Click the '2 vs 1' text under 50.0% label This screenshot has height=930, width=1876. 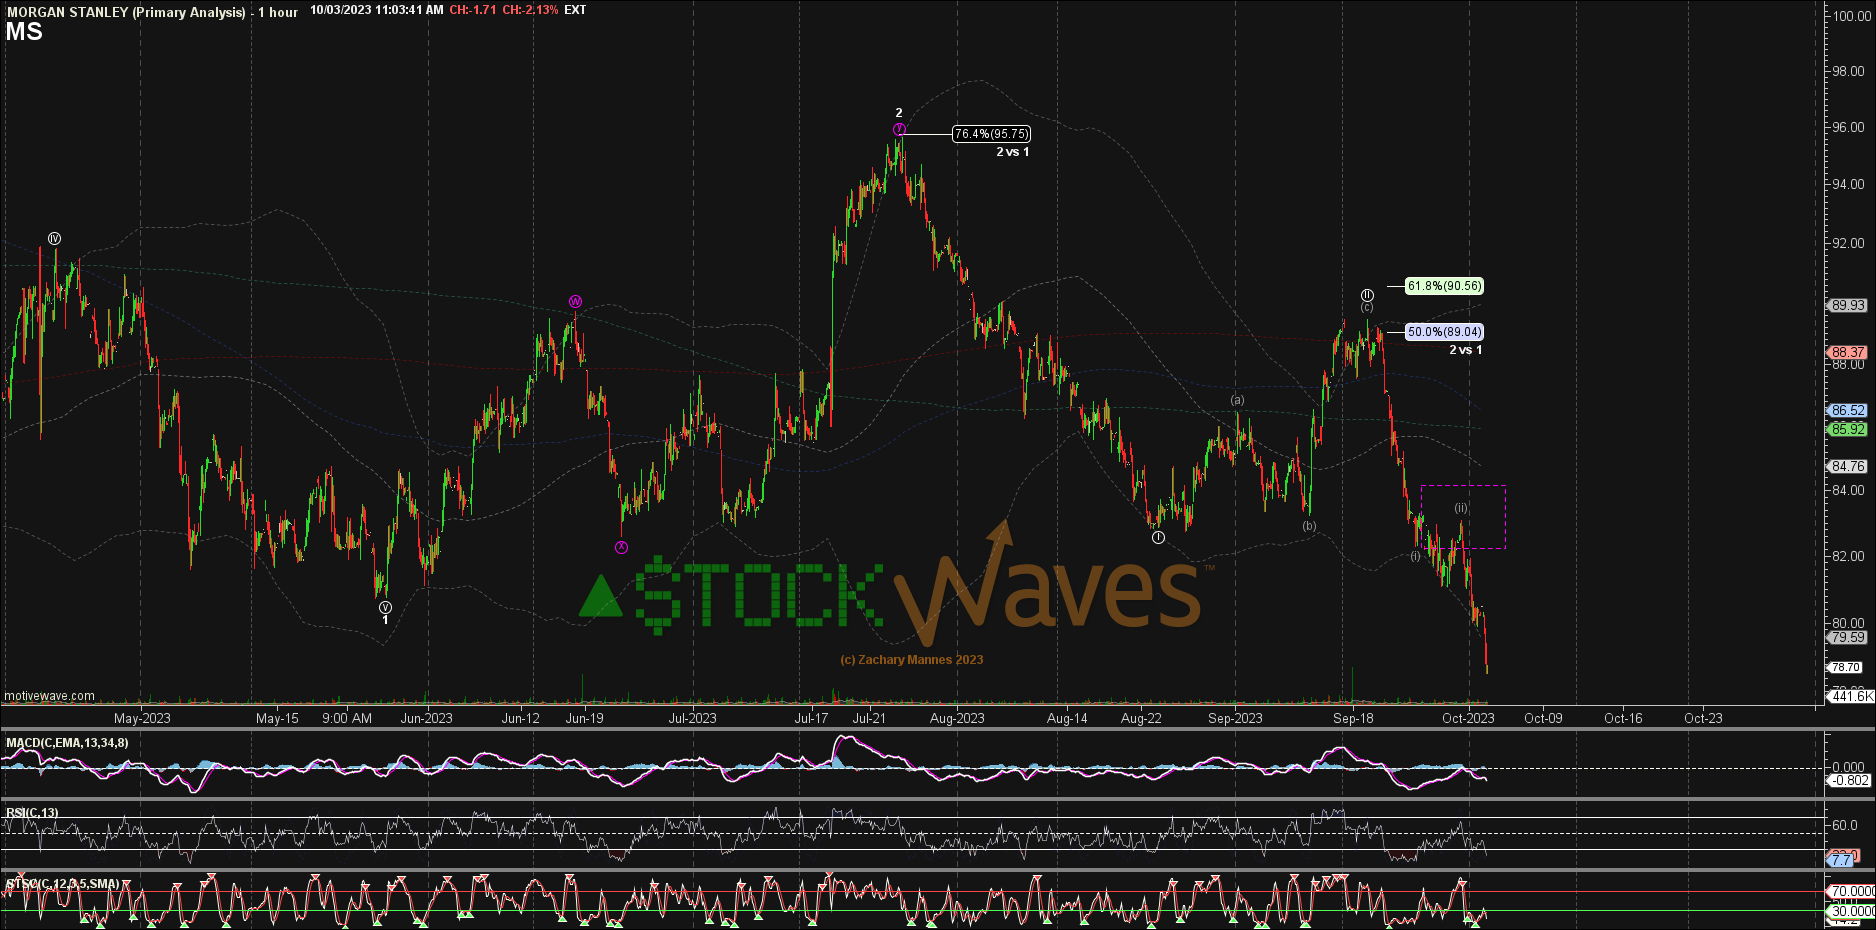pos(1466,350)
